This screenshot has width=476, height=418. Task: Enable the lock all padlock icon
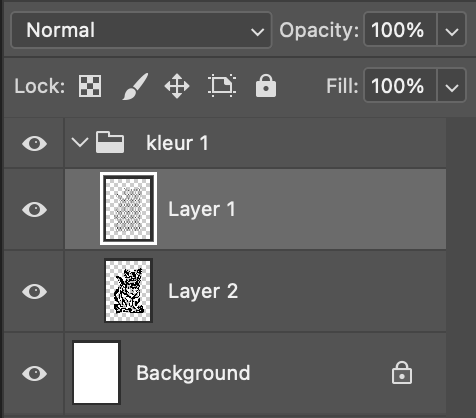coord(266,86)
